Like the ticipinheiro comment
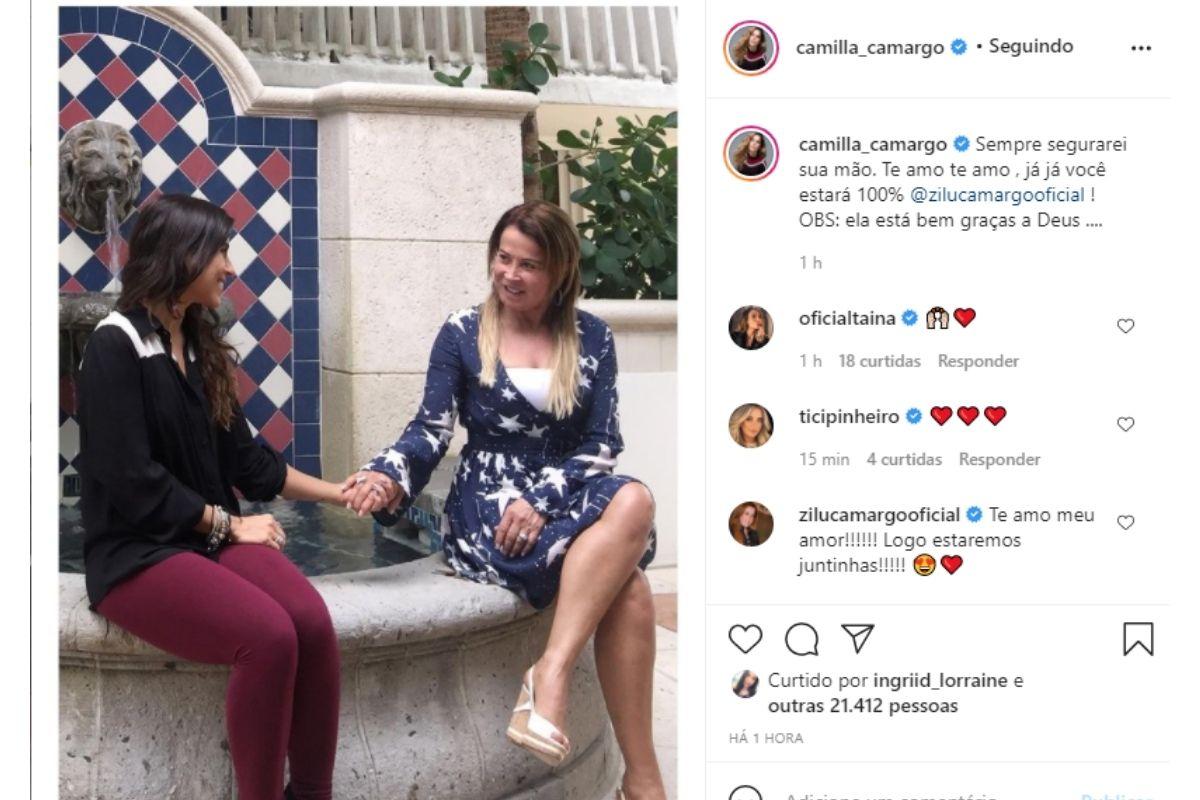The width and height of the screenshot is (1200, 800). click(x=1125, y=424)
